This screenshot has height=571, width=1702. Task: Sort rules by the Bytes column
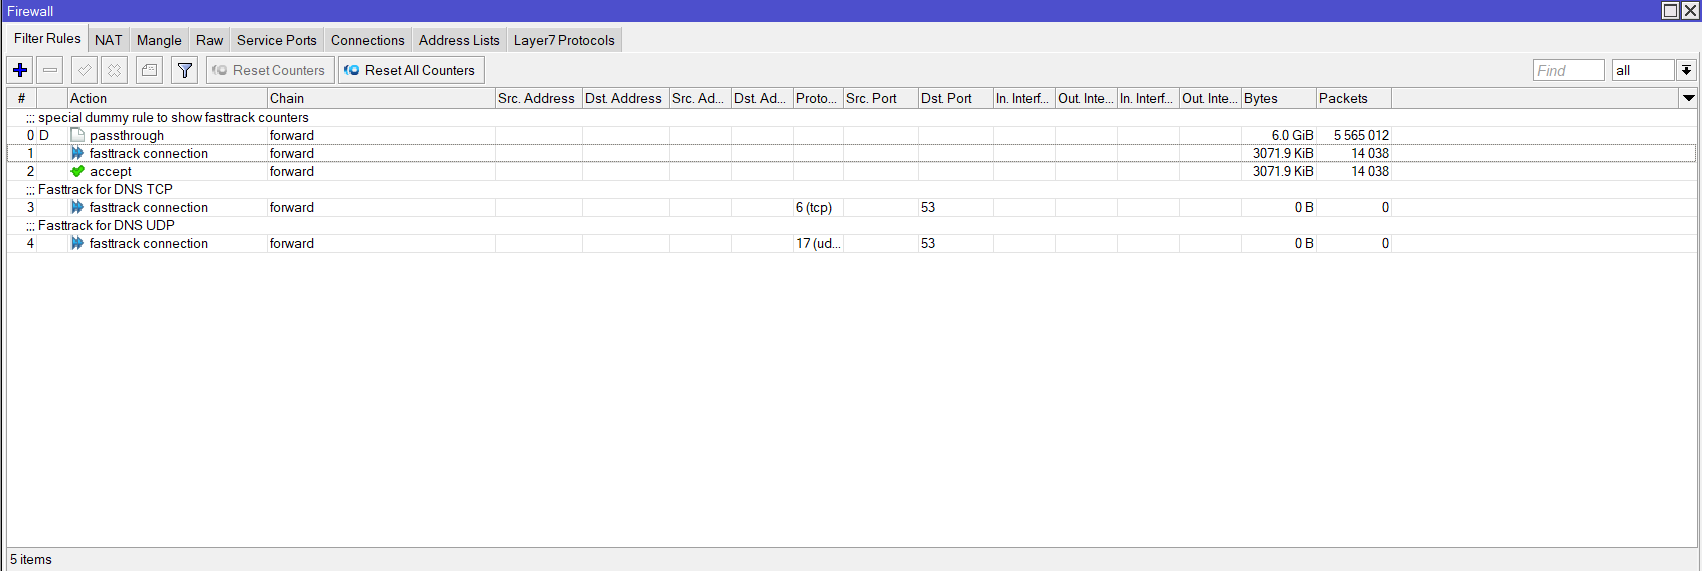tap(1277, 98)
